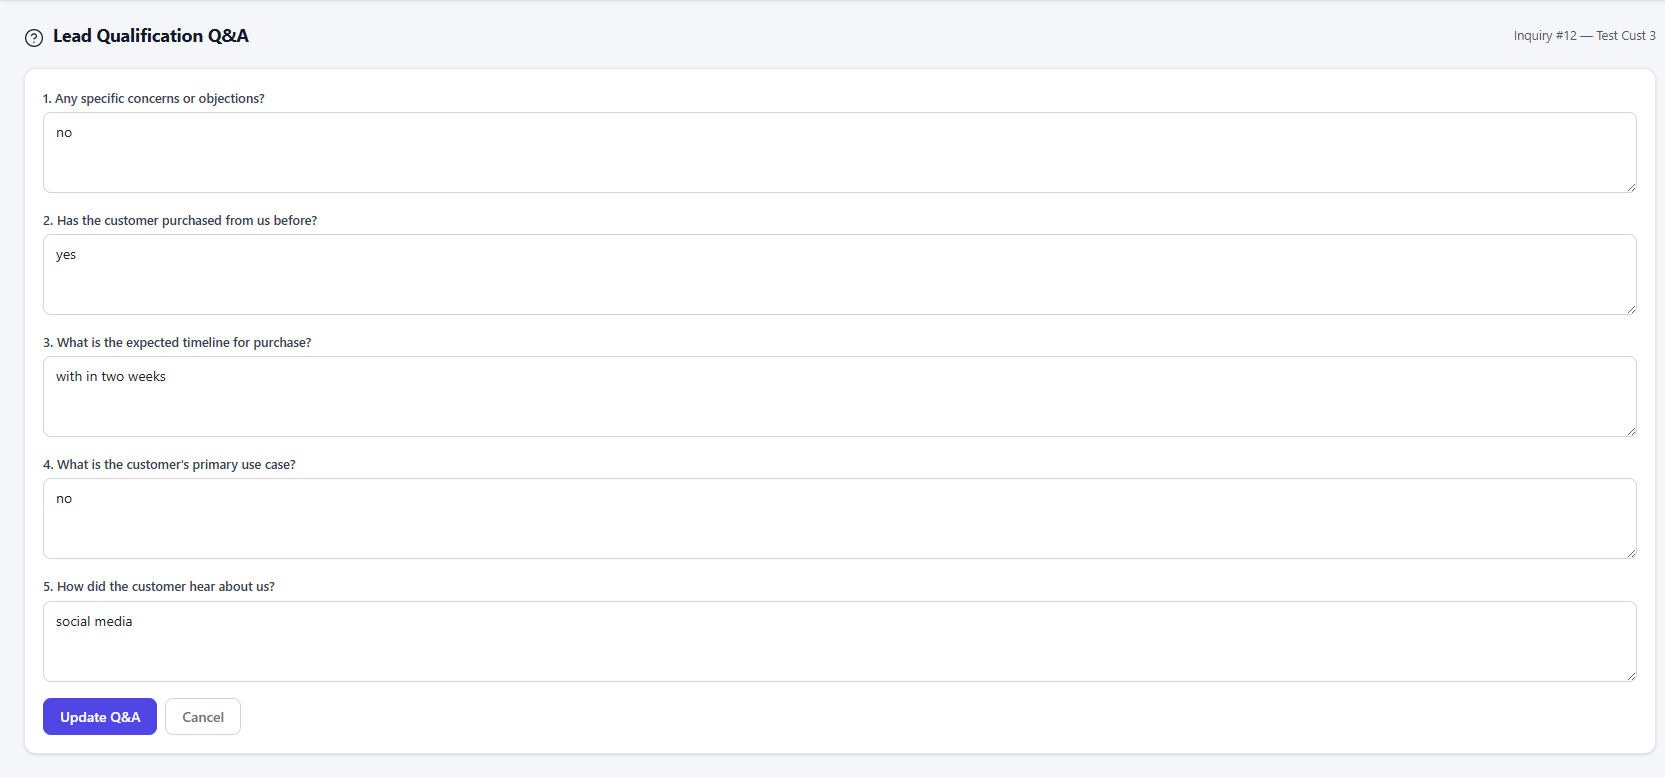Click the 'Has the customer purchased from us before?' label

pos(180,220)
